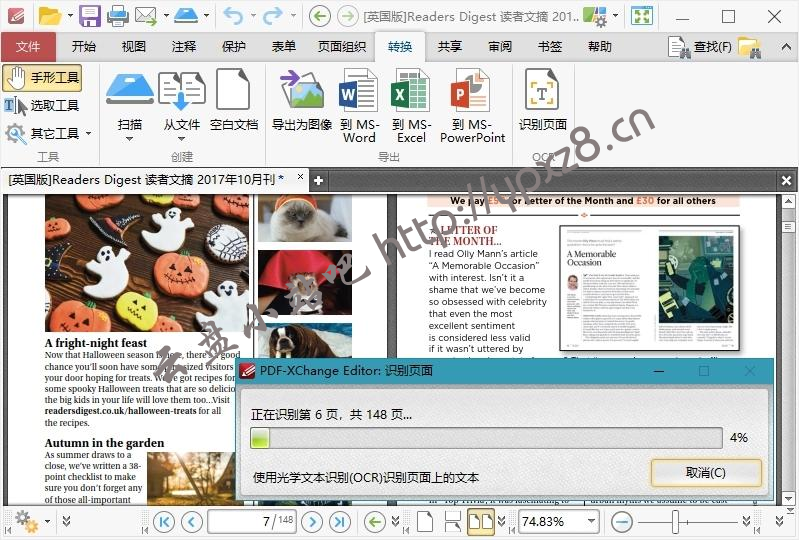The image size is (799, 540).
Task: Switch to the 注释 ribbon tab
Action: [x=183, y=46]
